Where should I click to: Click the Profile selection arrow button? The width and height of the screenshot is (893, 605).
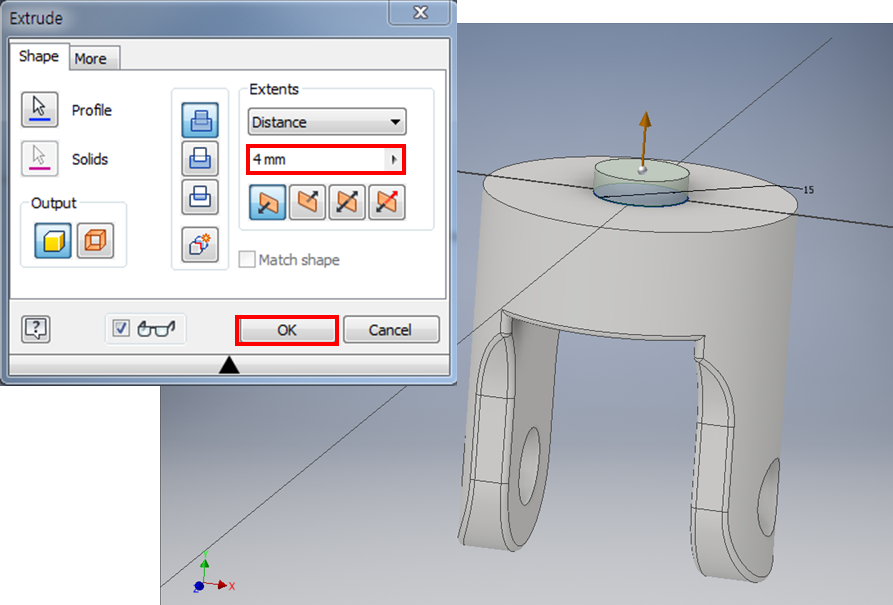pos(39,109)
